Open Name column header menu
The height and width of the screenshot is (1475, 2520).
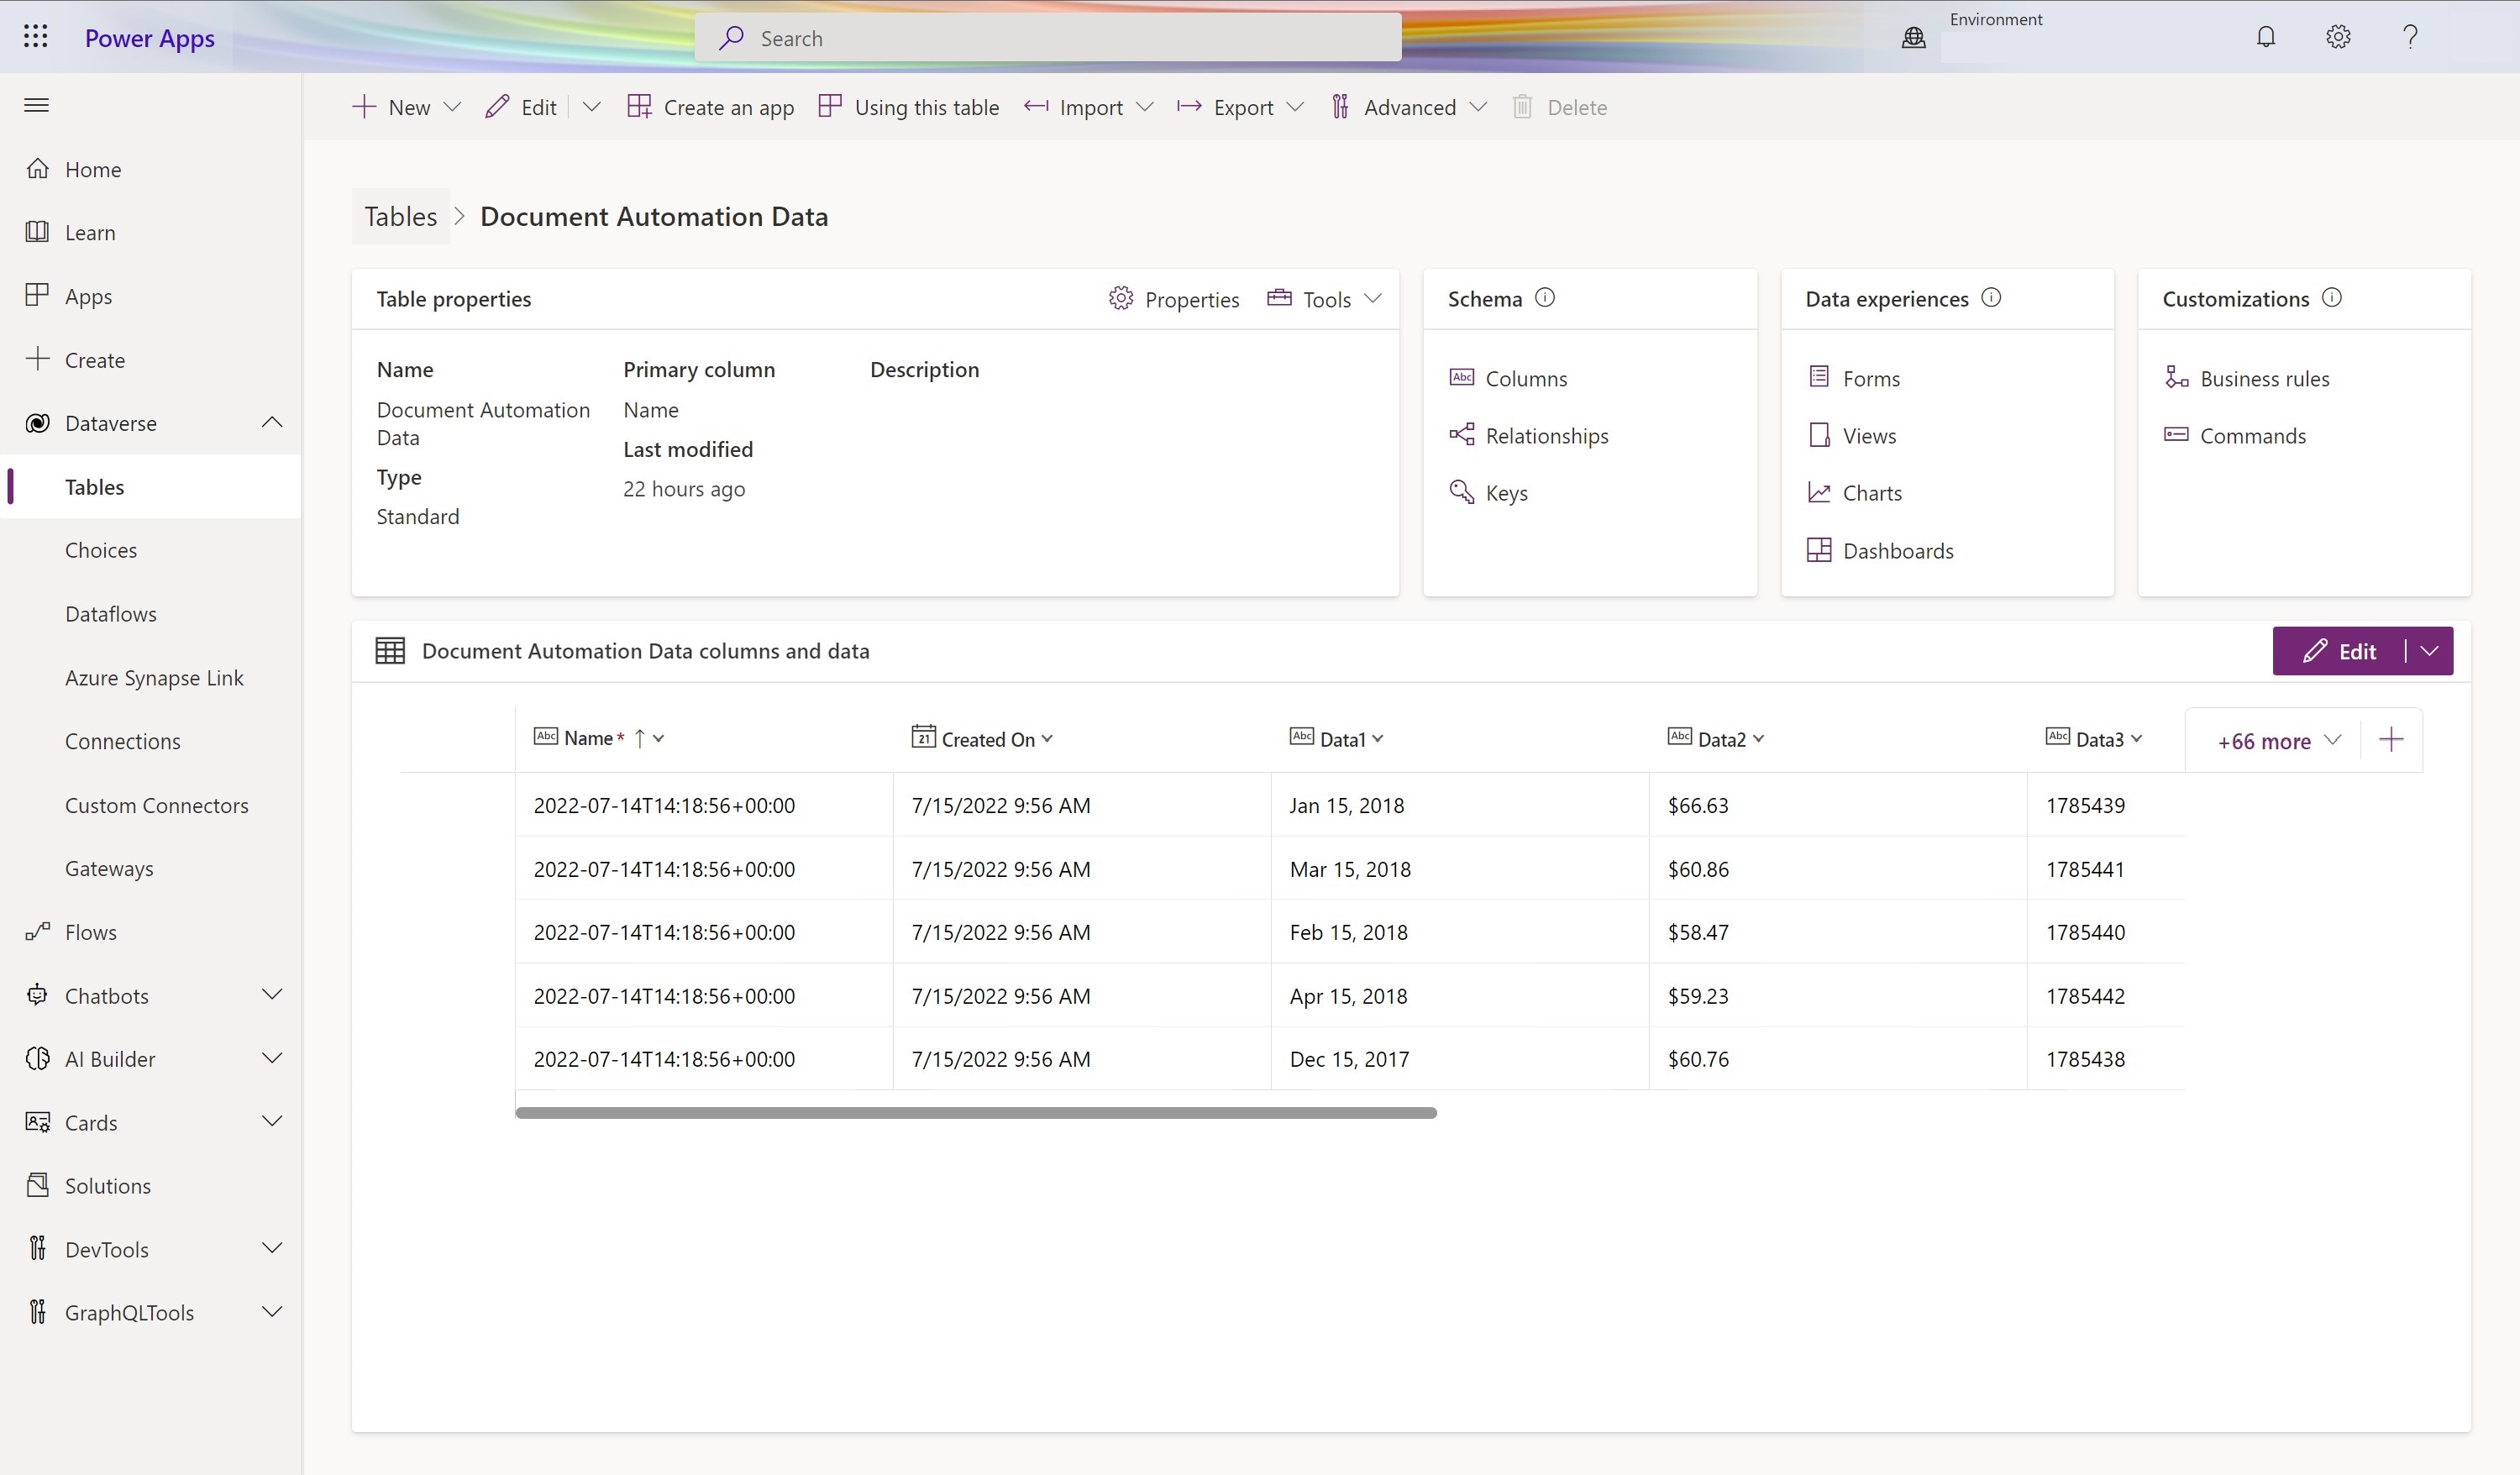658,738
